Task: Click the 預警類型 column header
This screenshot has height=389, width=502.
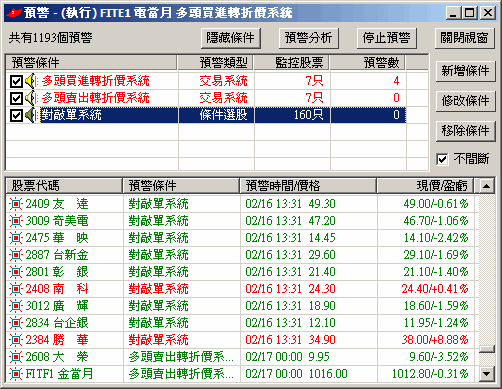Action: [216, 62]
